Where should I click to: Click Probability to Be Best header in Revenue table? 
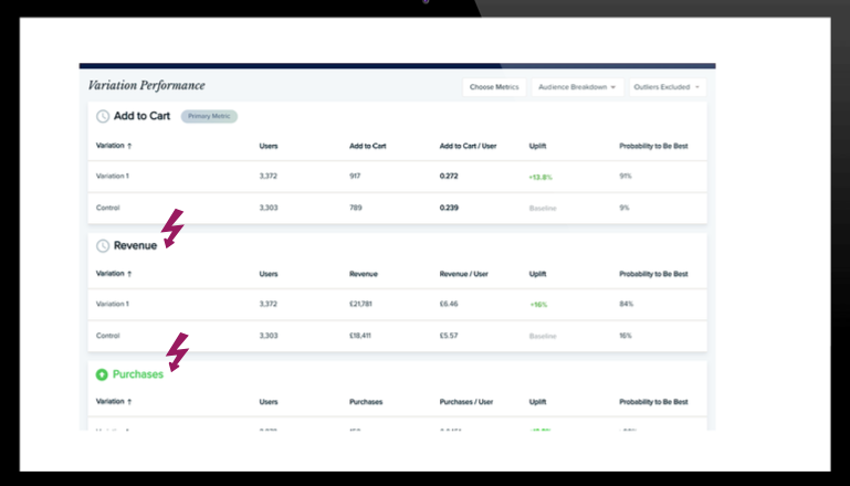pyautogui.click(x=653, y=274)
